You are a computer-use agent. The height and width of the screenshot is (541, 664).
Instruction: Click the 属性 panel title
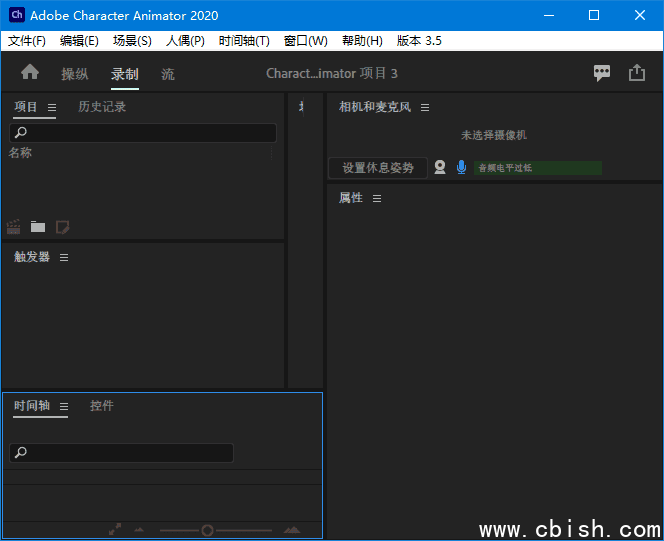[351, 198]
